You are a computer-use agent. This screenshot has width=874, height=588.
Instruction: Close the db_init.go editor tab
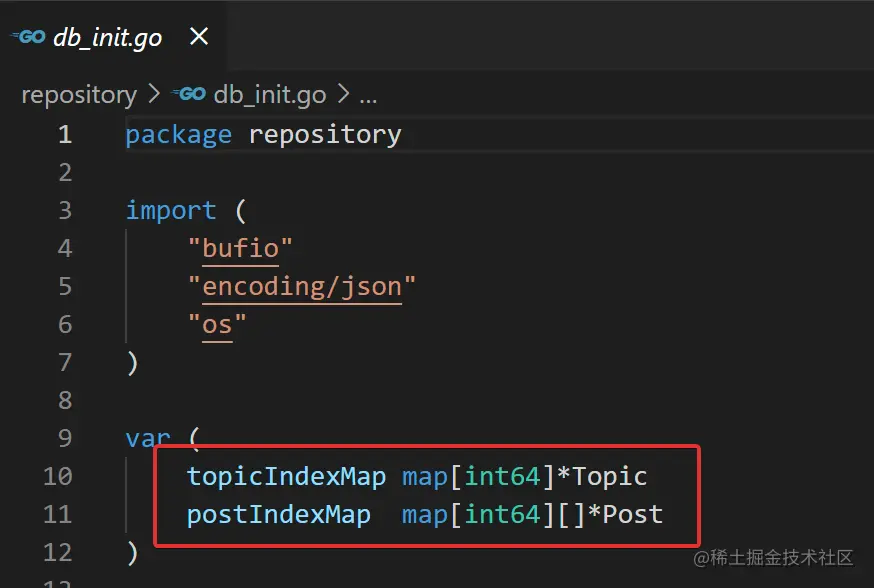(x=199, y=37)
